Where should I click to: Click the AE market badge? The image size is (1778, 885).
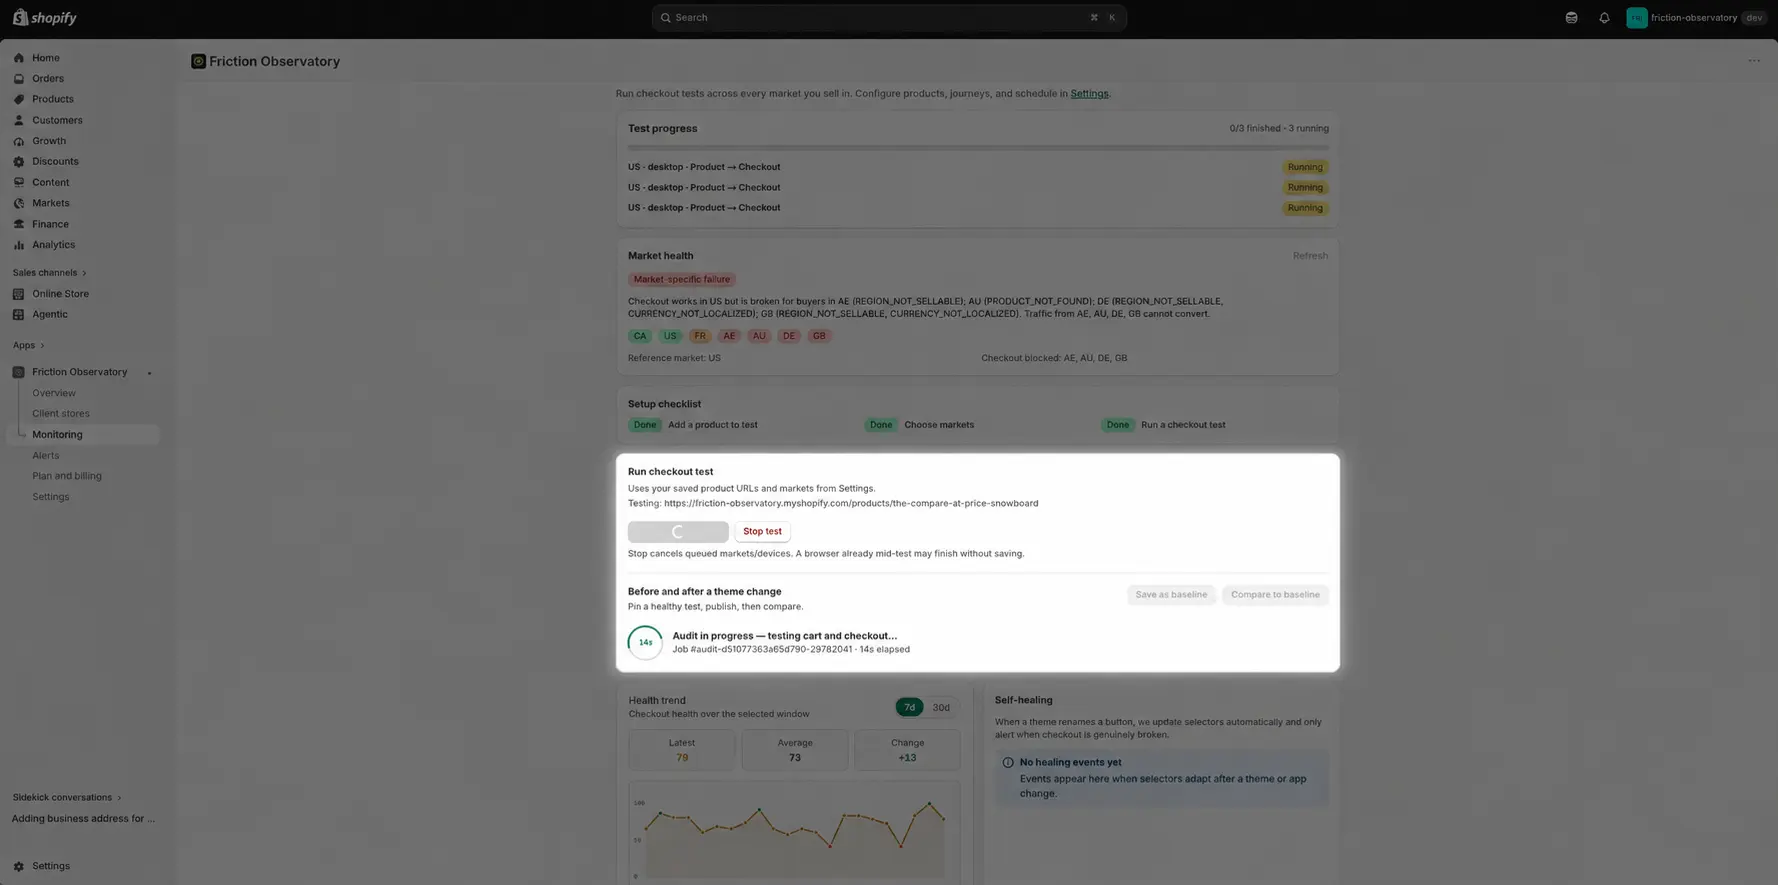[x=729, y=336]
